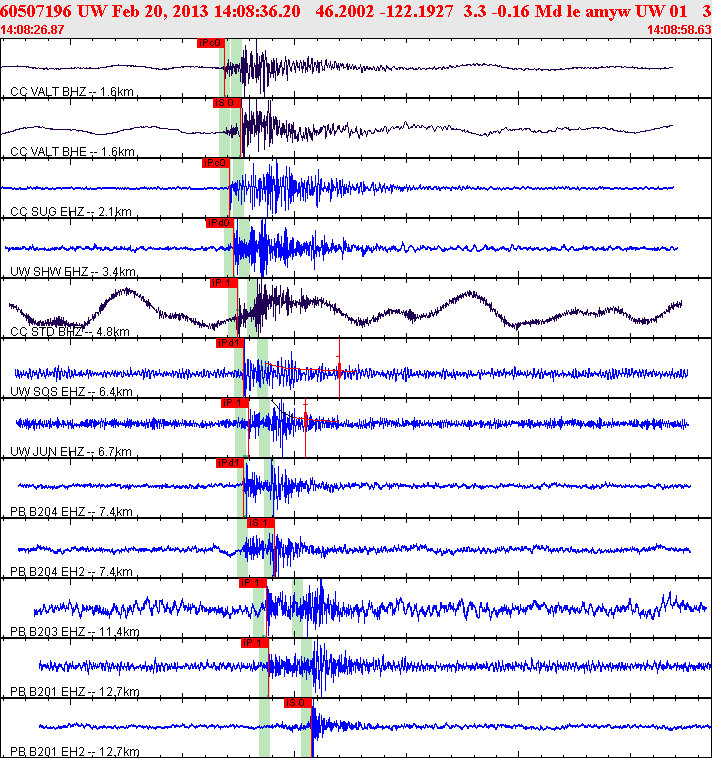Viewport: 712px width, 758px height.
Task: Select the iS 0 pick flag on VALT BHE trace
Action: [x=227, y=103]
